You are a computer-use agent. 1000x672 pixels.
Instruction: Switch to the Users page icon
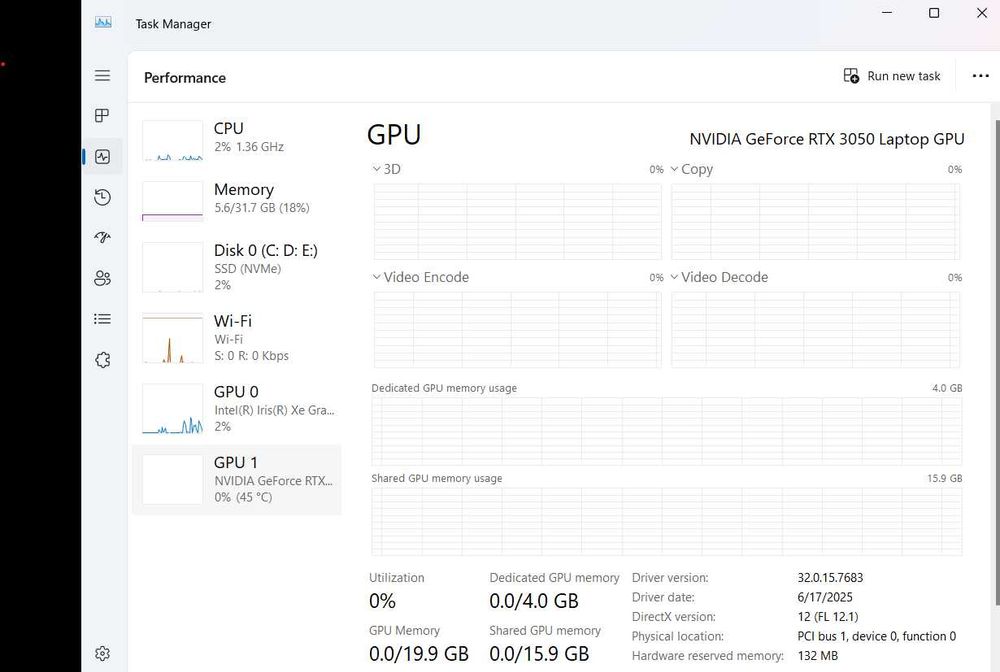click(x=102, y=279)
